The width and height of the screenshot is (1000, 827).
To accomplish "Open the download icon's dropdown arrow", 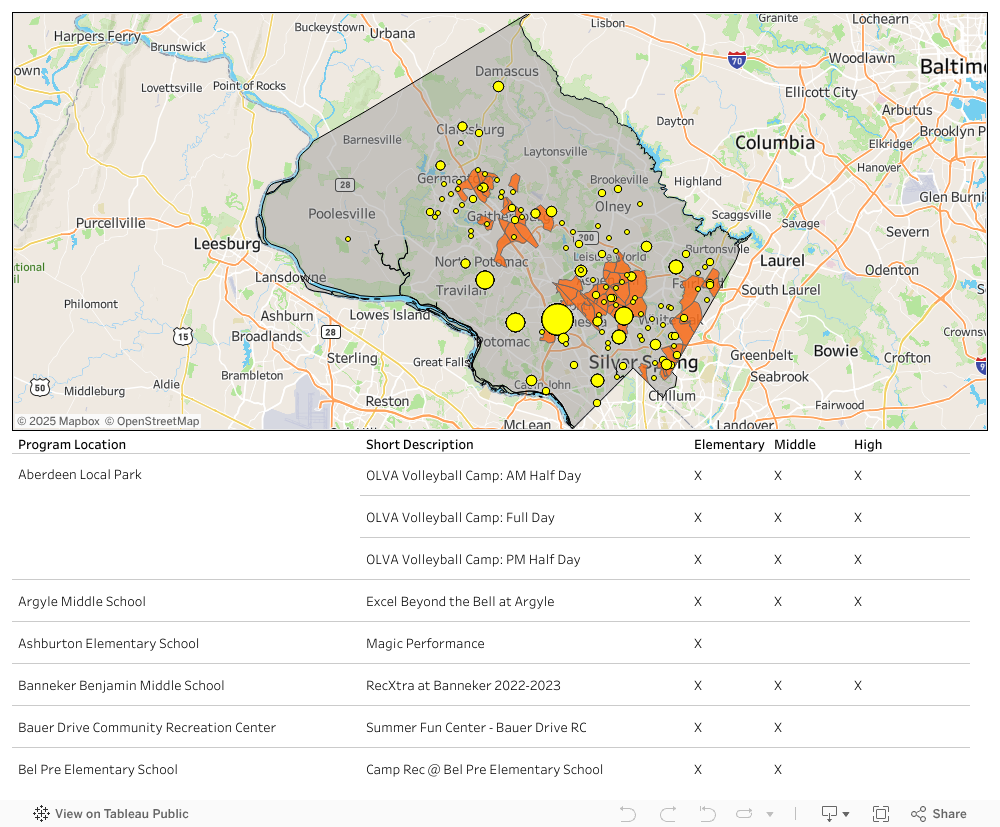I will (846, 813).
